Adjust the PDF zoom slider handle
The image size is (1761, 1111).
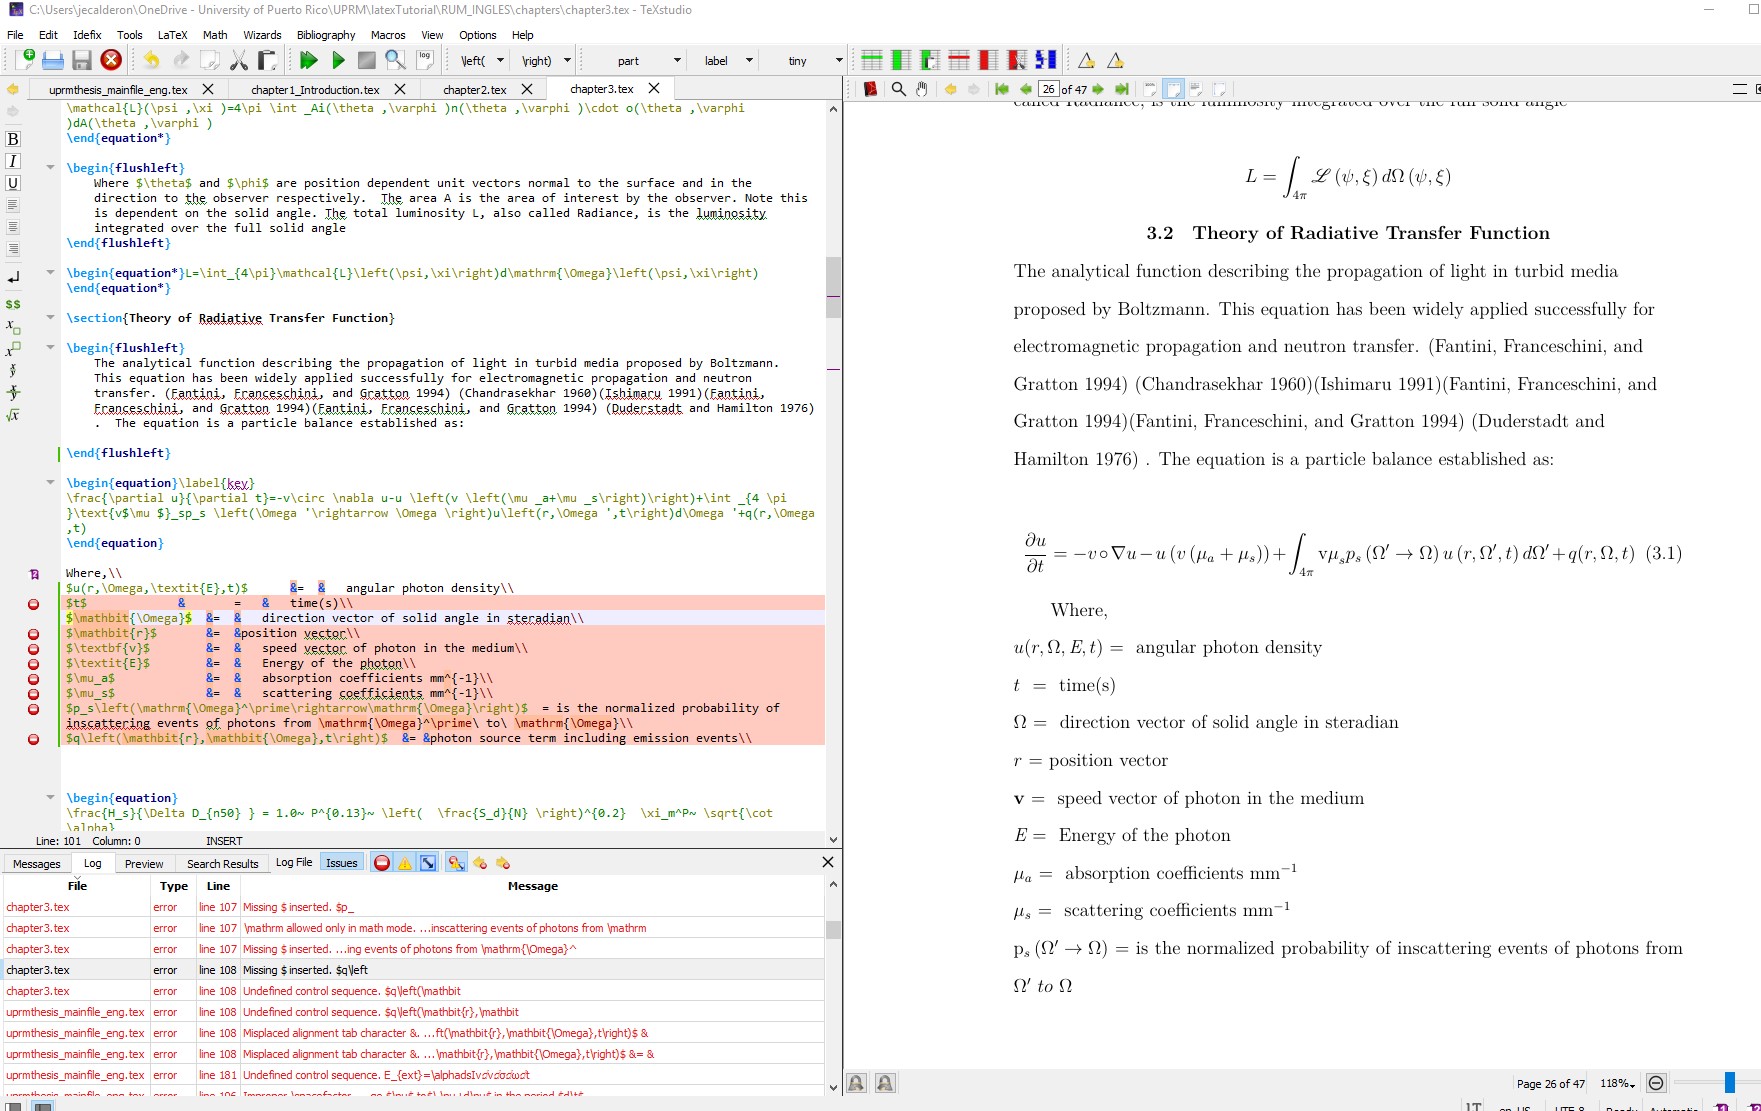point(1729,1083)
